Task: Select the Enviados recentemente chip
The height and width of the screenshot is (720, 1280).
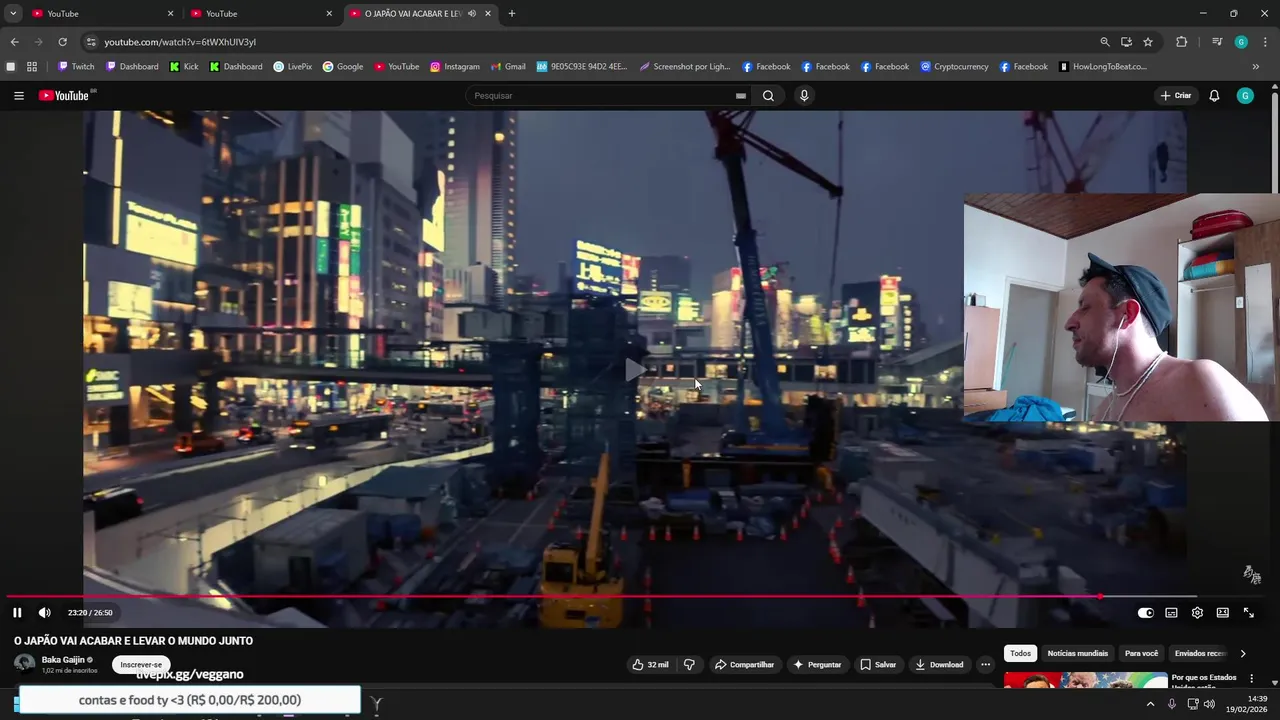Action: (x=1199, y=653)
